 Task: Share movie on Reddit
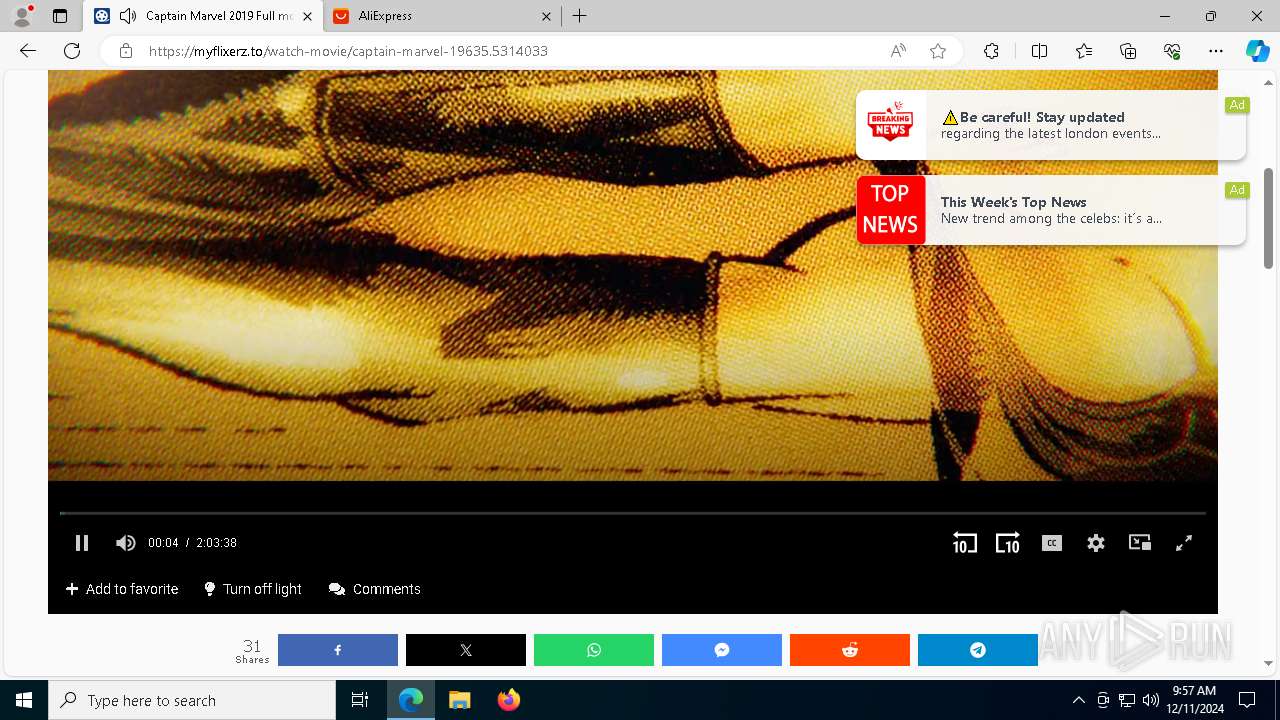tap(850, 650)
